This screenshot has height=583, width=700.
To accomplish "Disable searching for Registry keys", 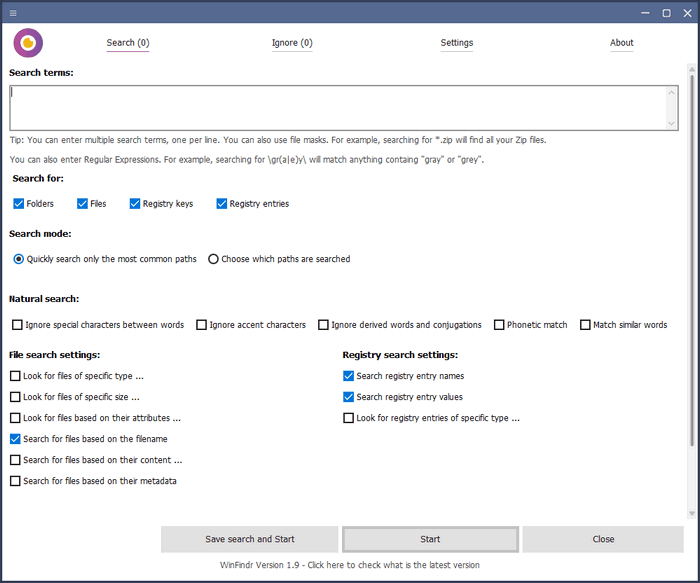I will (135, 204).
